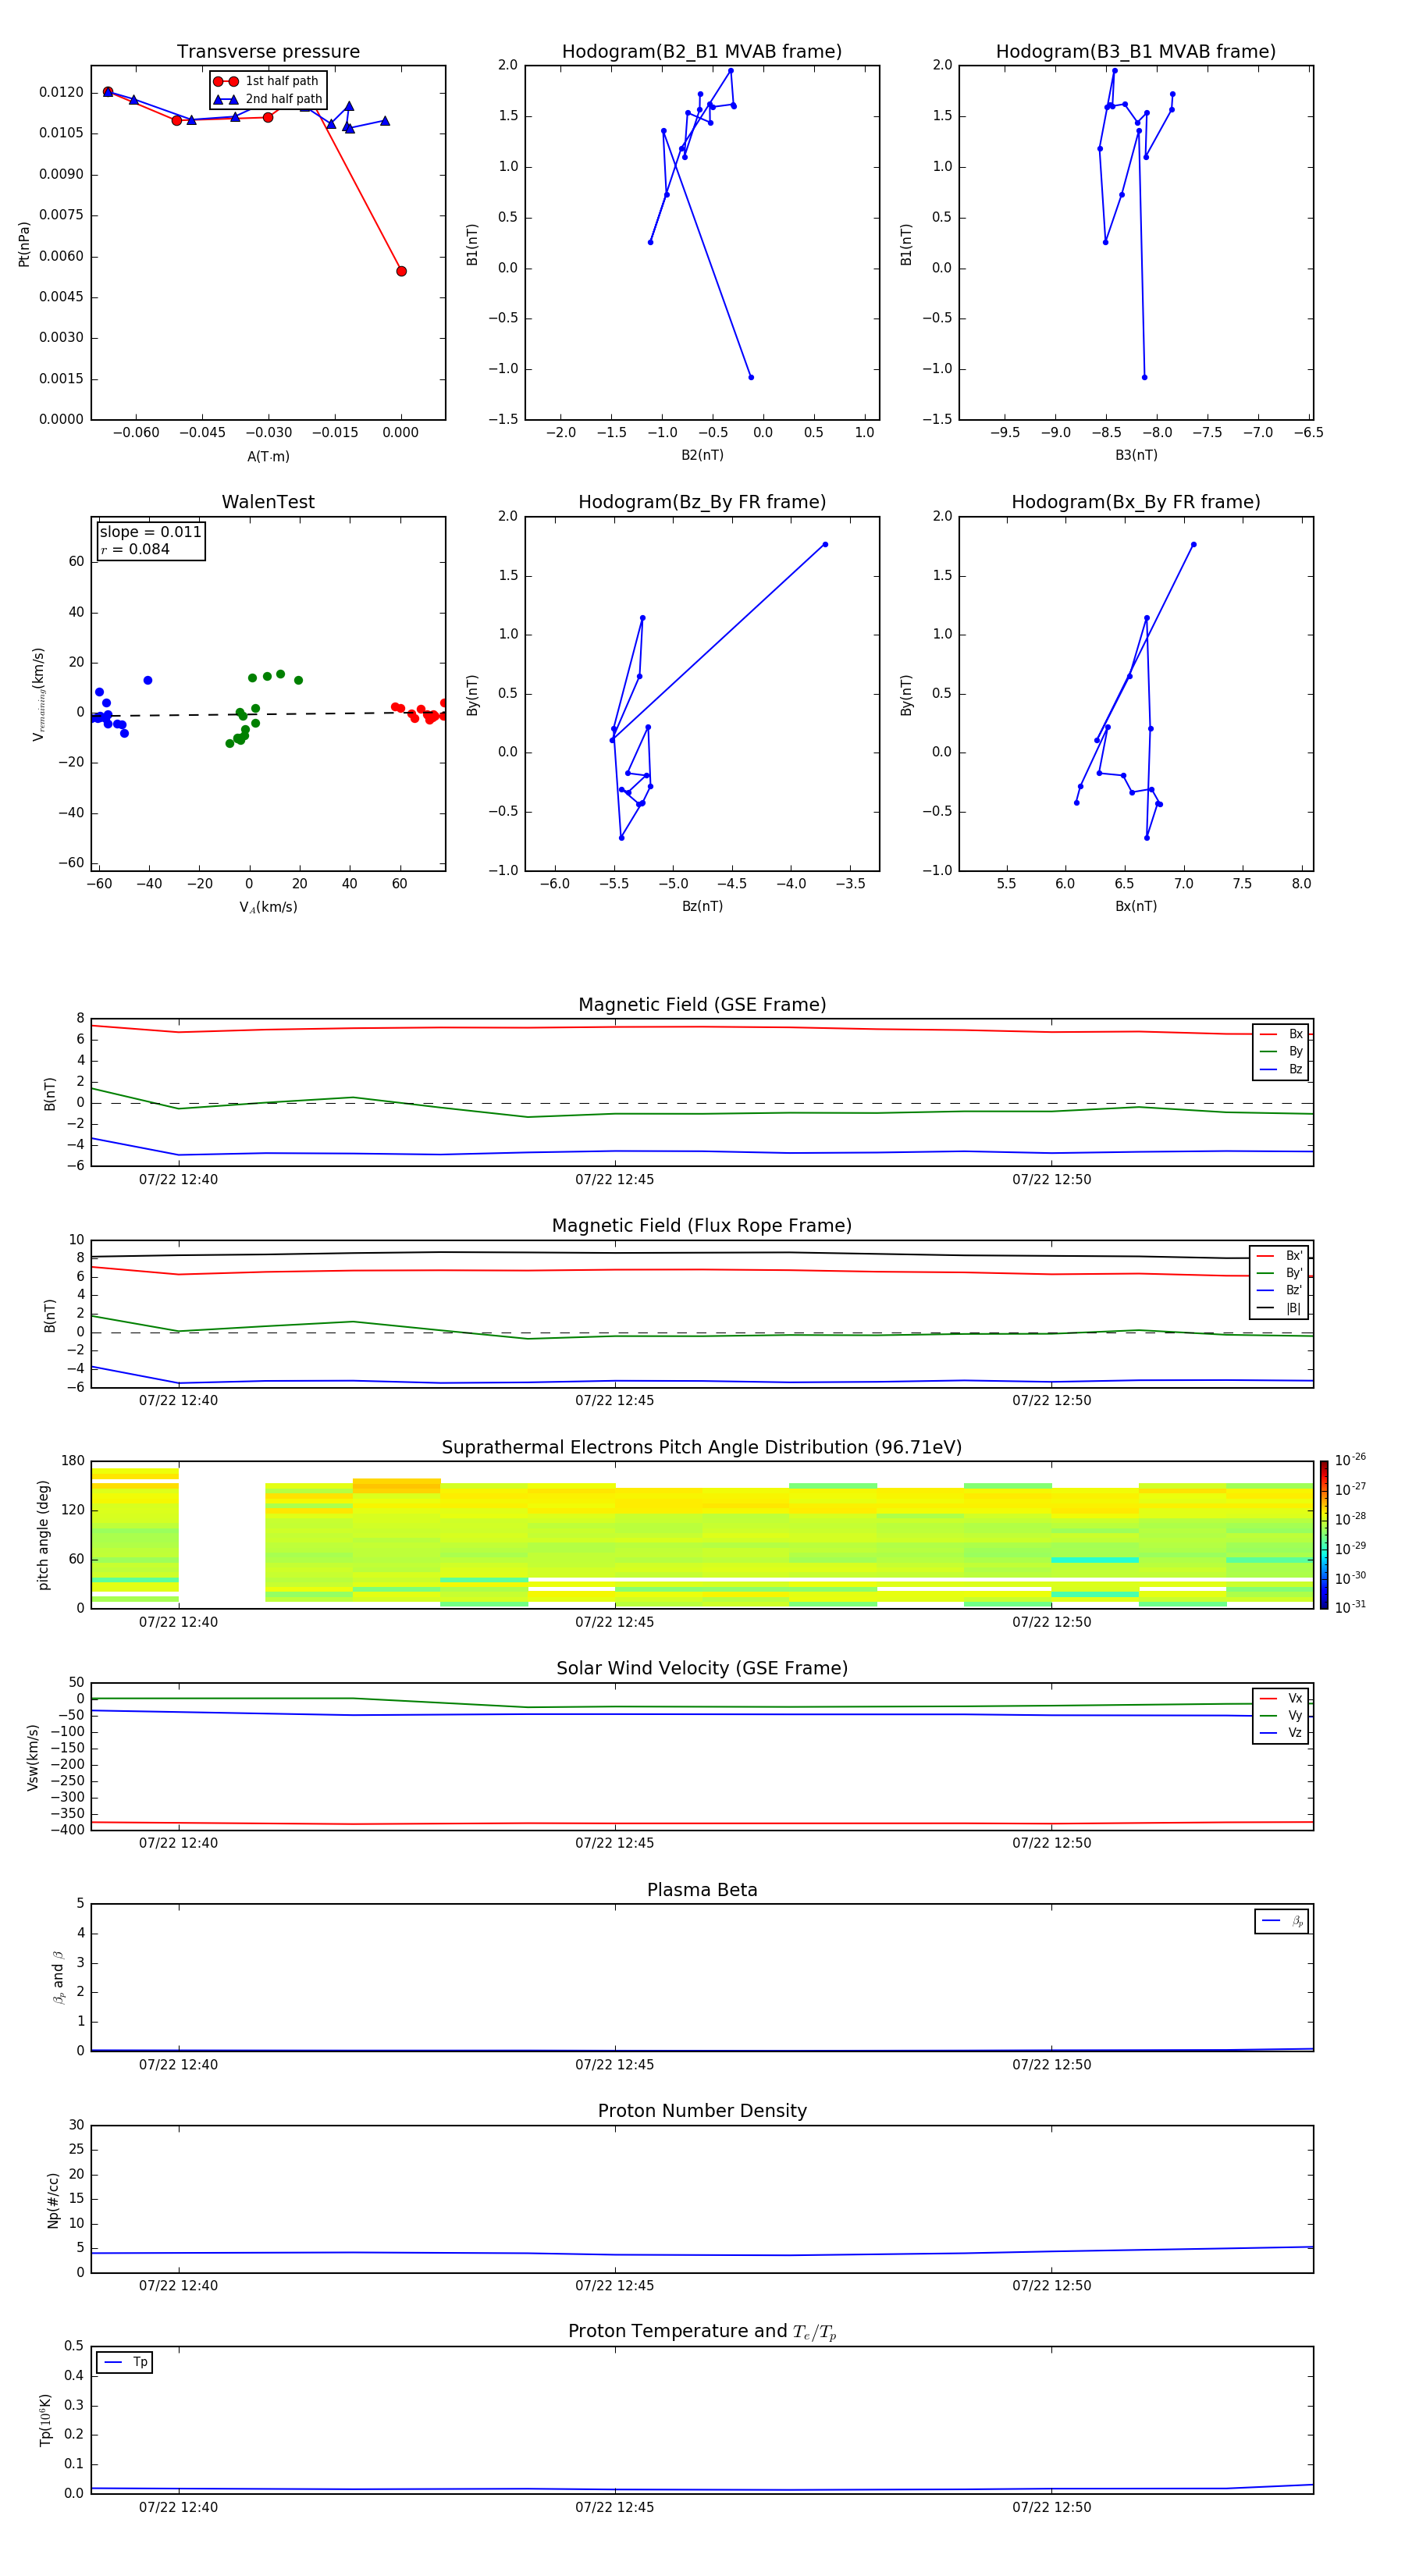
Task: Click the 'A(T·m)' x-axis label
Action: 268,457
